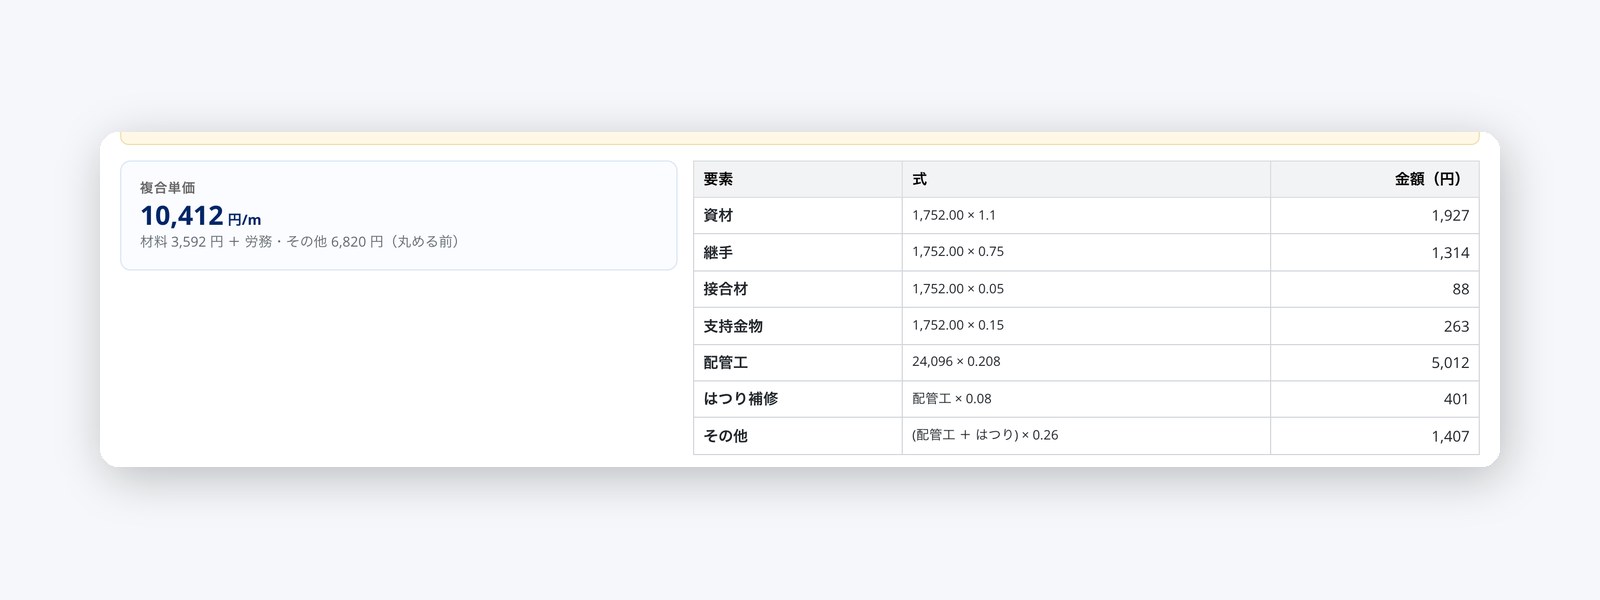This screenshot has height=600, width=1600.
Task: Select the 資材 row label
Action: point(718,215)
